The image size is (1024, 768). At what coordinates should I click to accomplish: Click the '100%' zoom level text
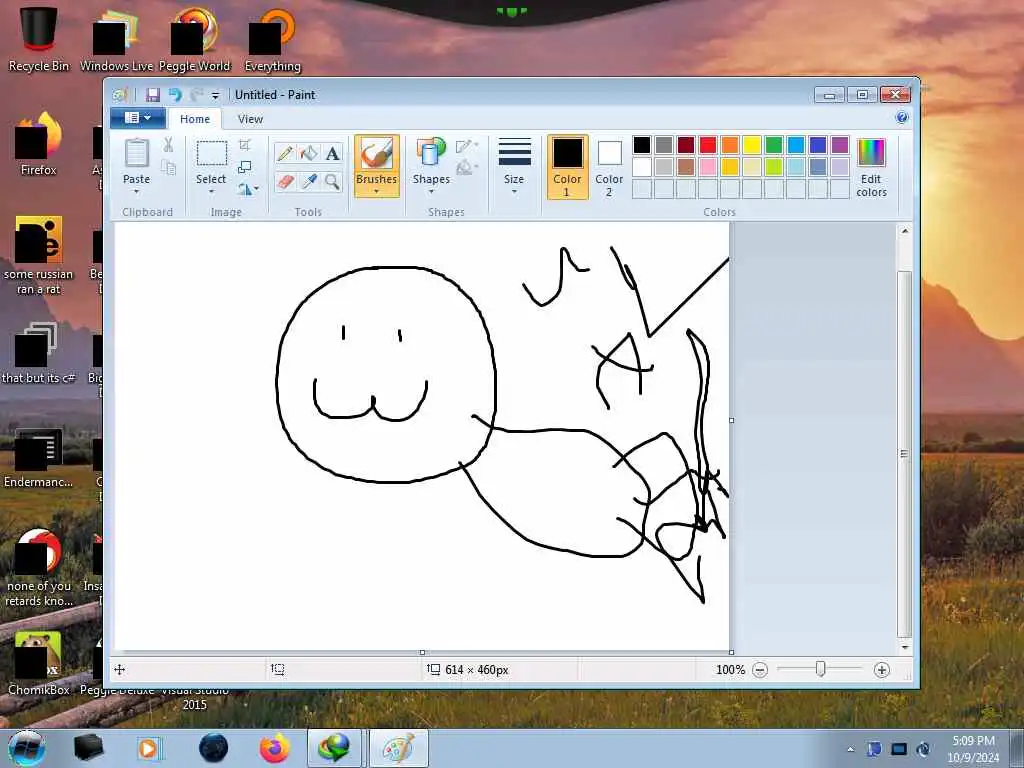730,670
